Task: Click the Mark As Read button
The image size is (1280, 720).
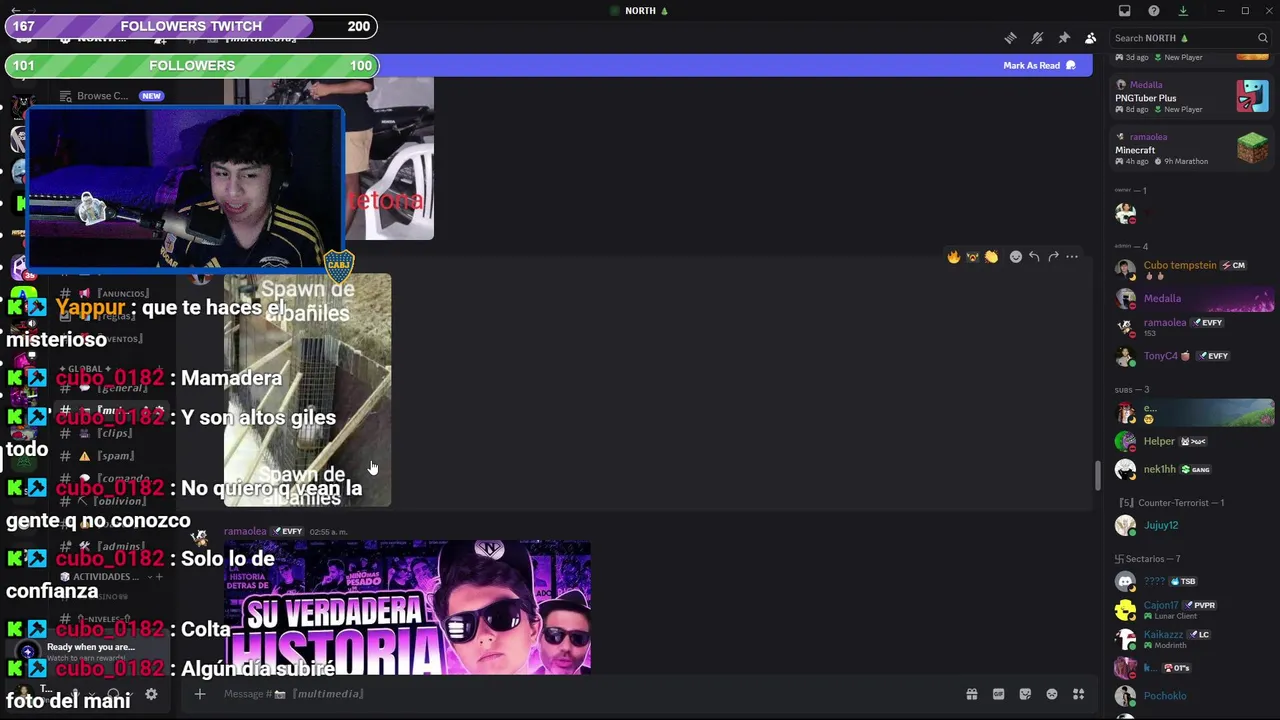Action: pyautogui.click(x=1039, y=65)
